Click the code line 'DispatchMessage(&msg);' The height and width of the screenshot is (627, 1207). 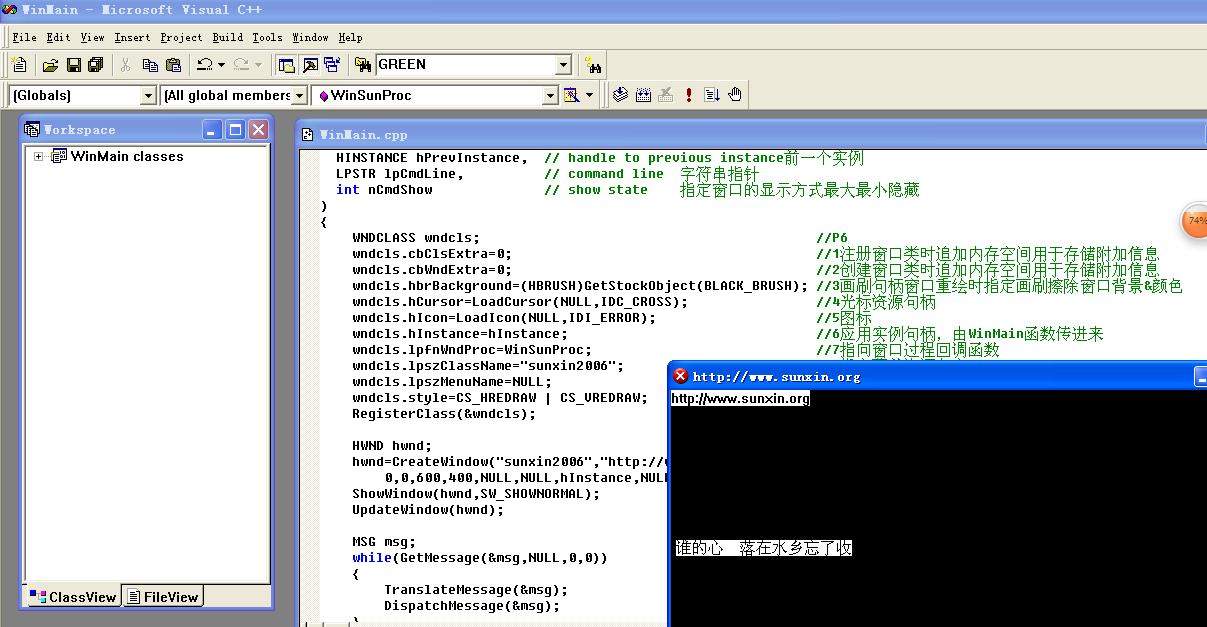(472, 606)
